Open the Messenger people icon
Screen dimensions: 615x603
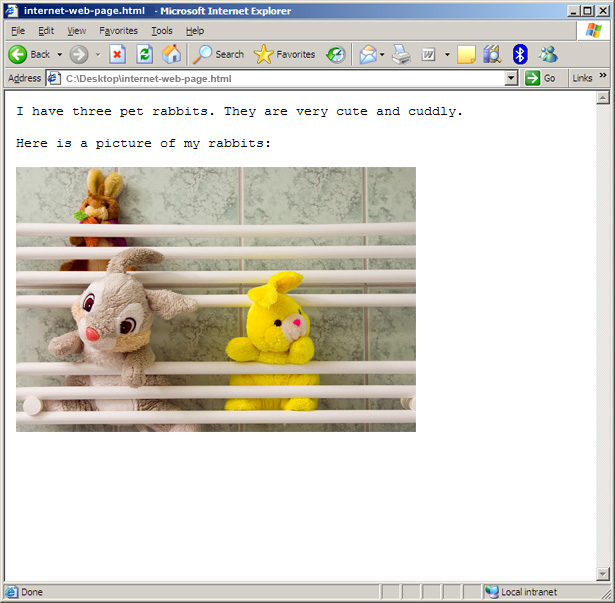click(548, 54)
